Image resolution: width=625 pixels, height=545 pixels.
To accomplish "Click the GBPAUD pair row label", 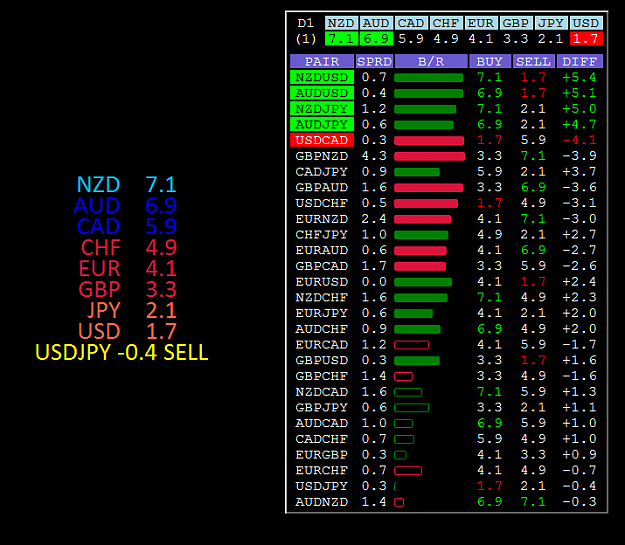I will coord(322,187).
